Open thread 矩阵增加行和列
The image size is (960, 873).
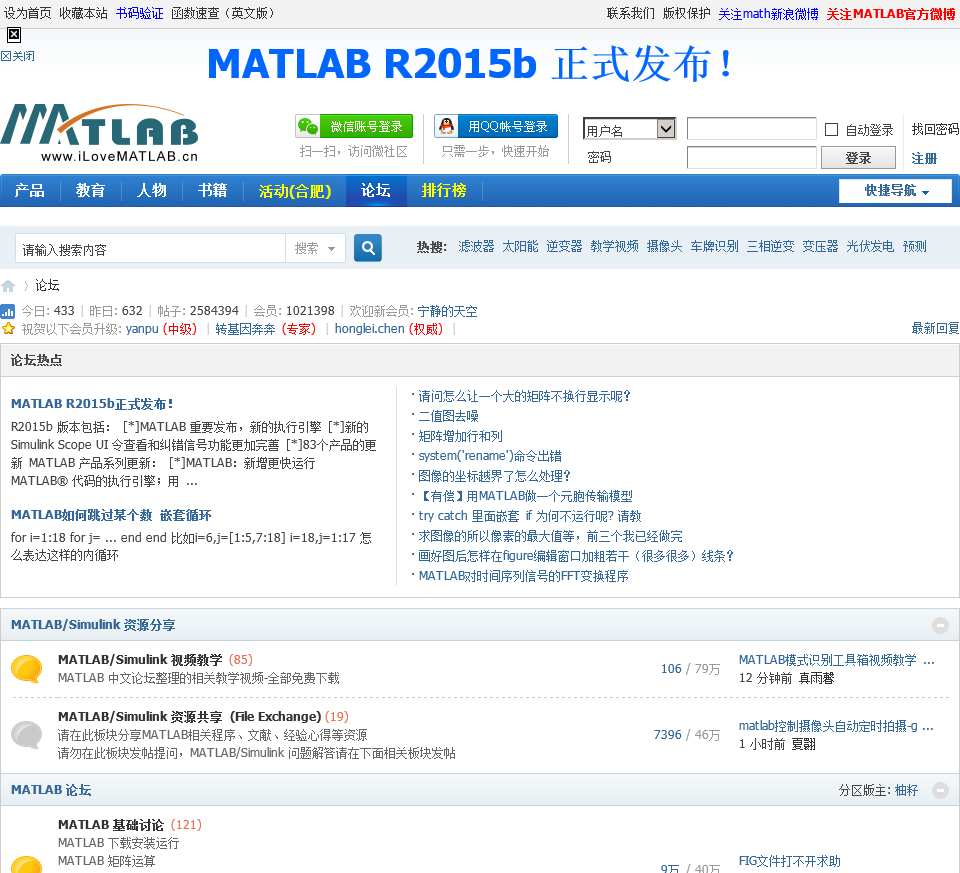[x=460, y=436]
